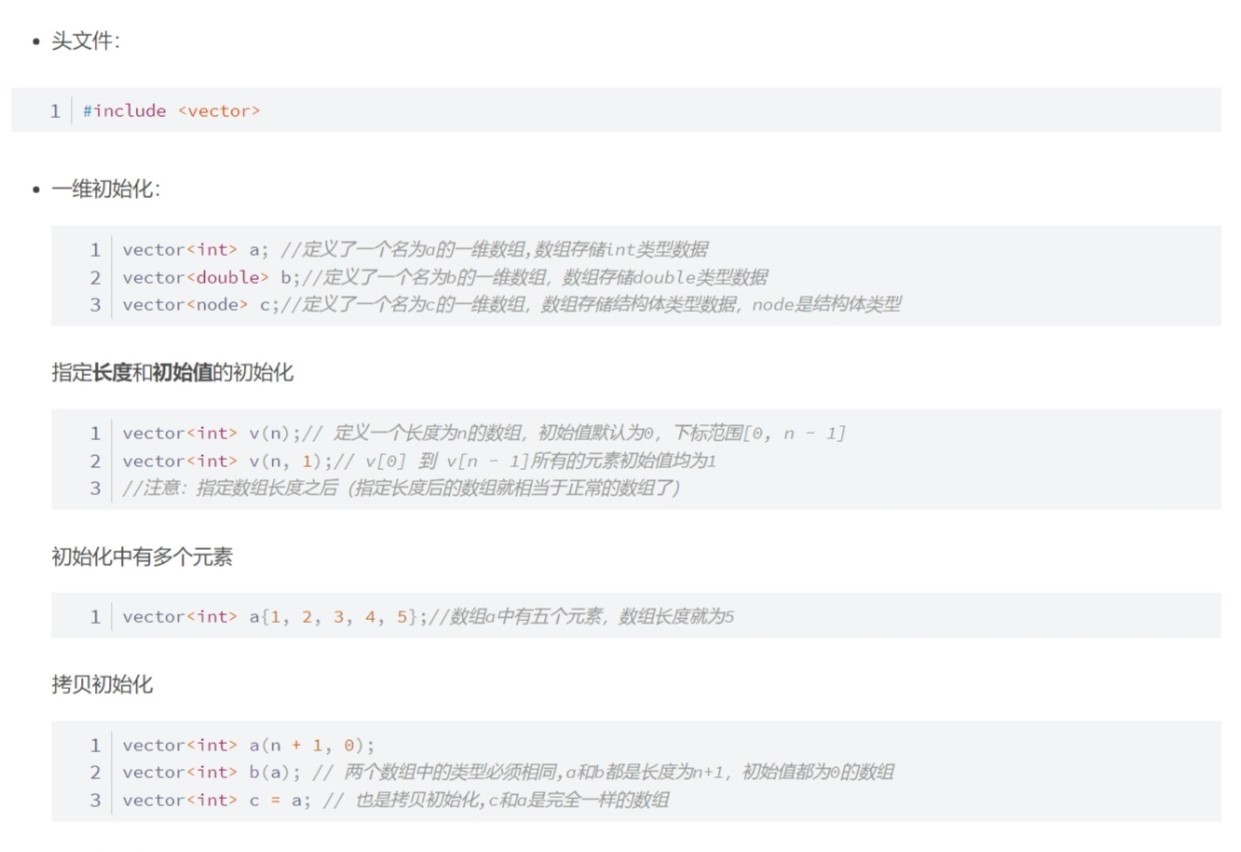Click the '一维初始化' bullet heading
1241x852 pixels.
coord(105,190)
